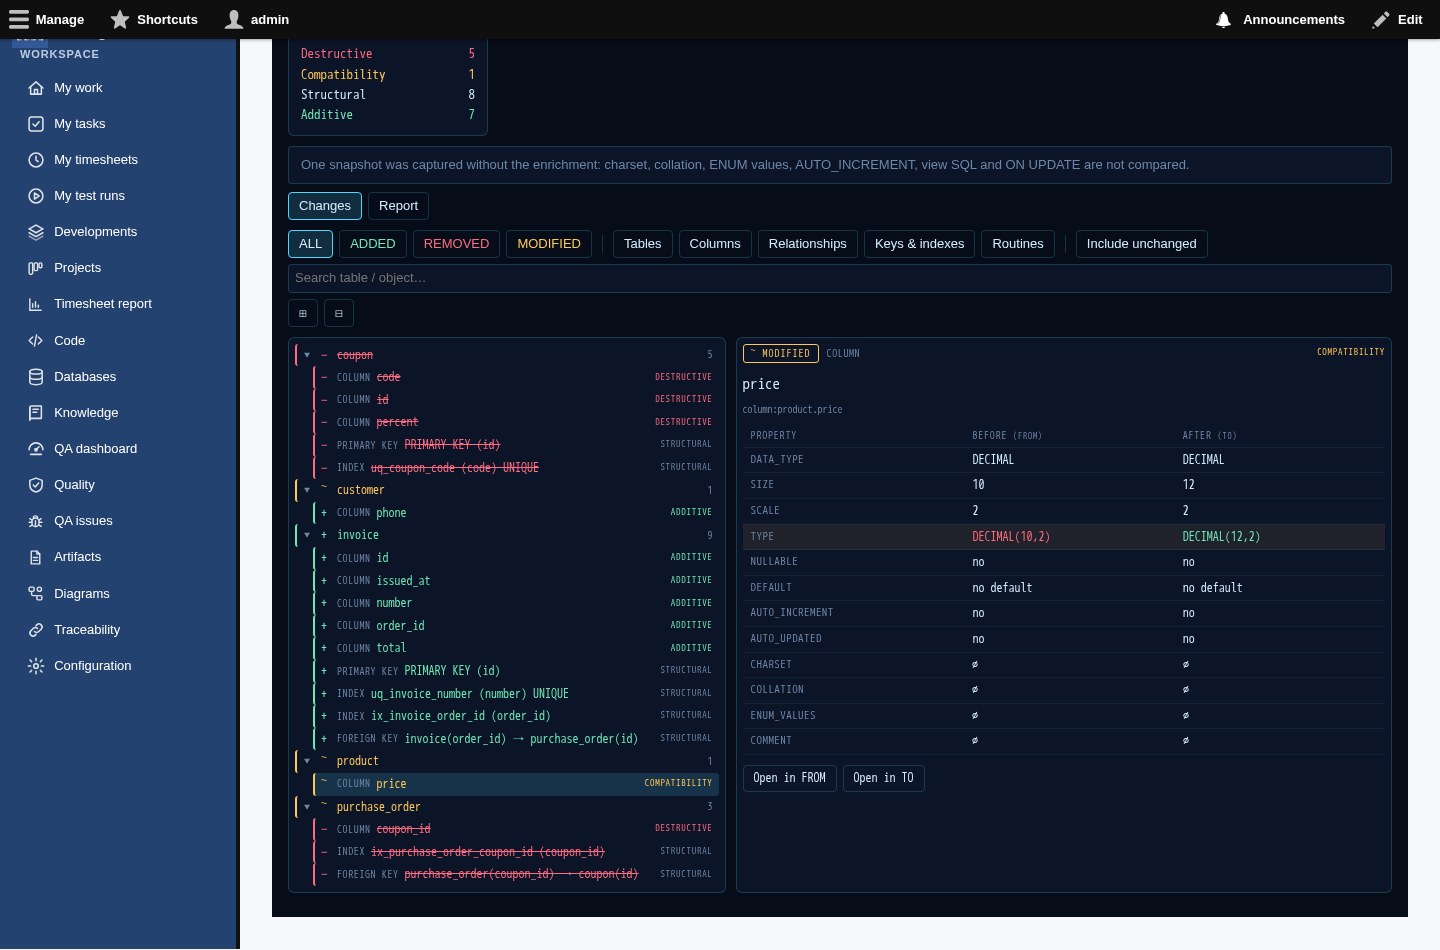Collapse the purchase_order table node
The height and width of the screenshot is (950, 1440).
(x=307, y=807)
